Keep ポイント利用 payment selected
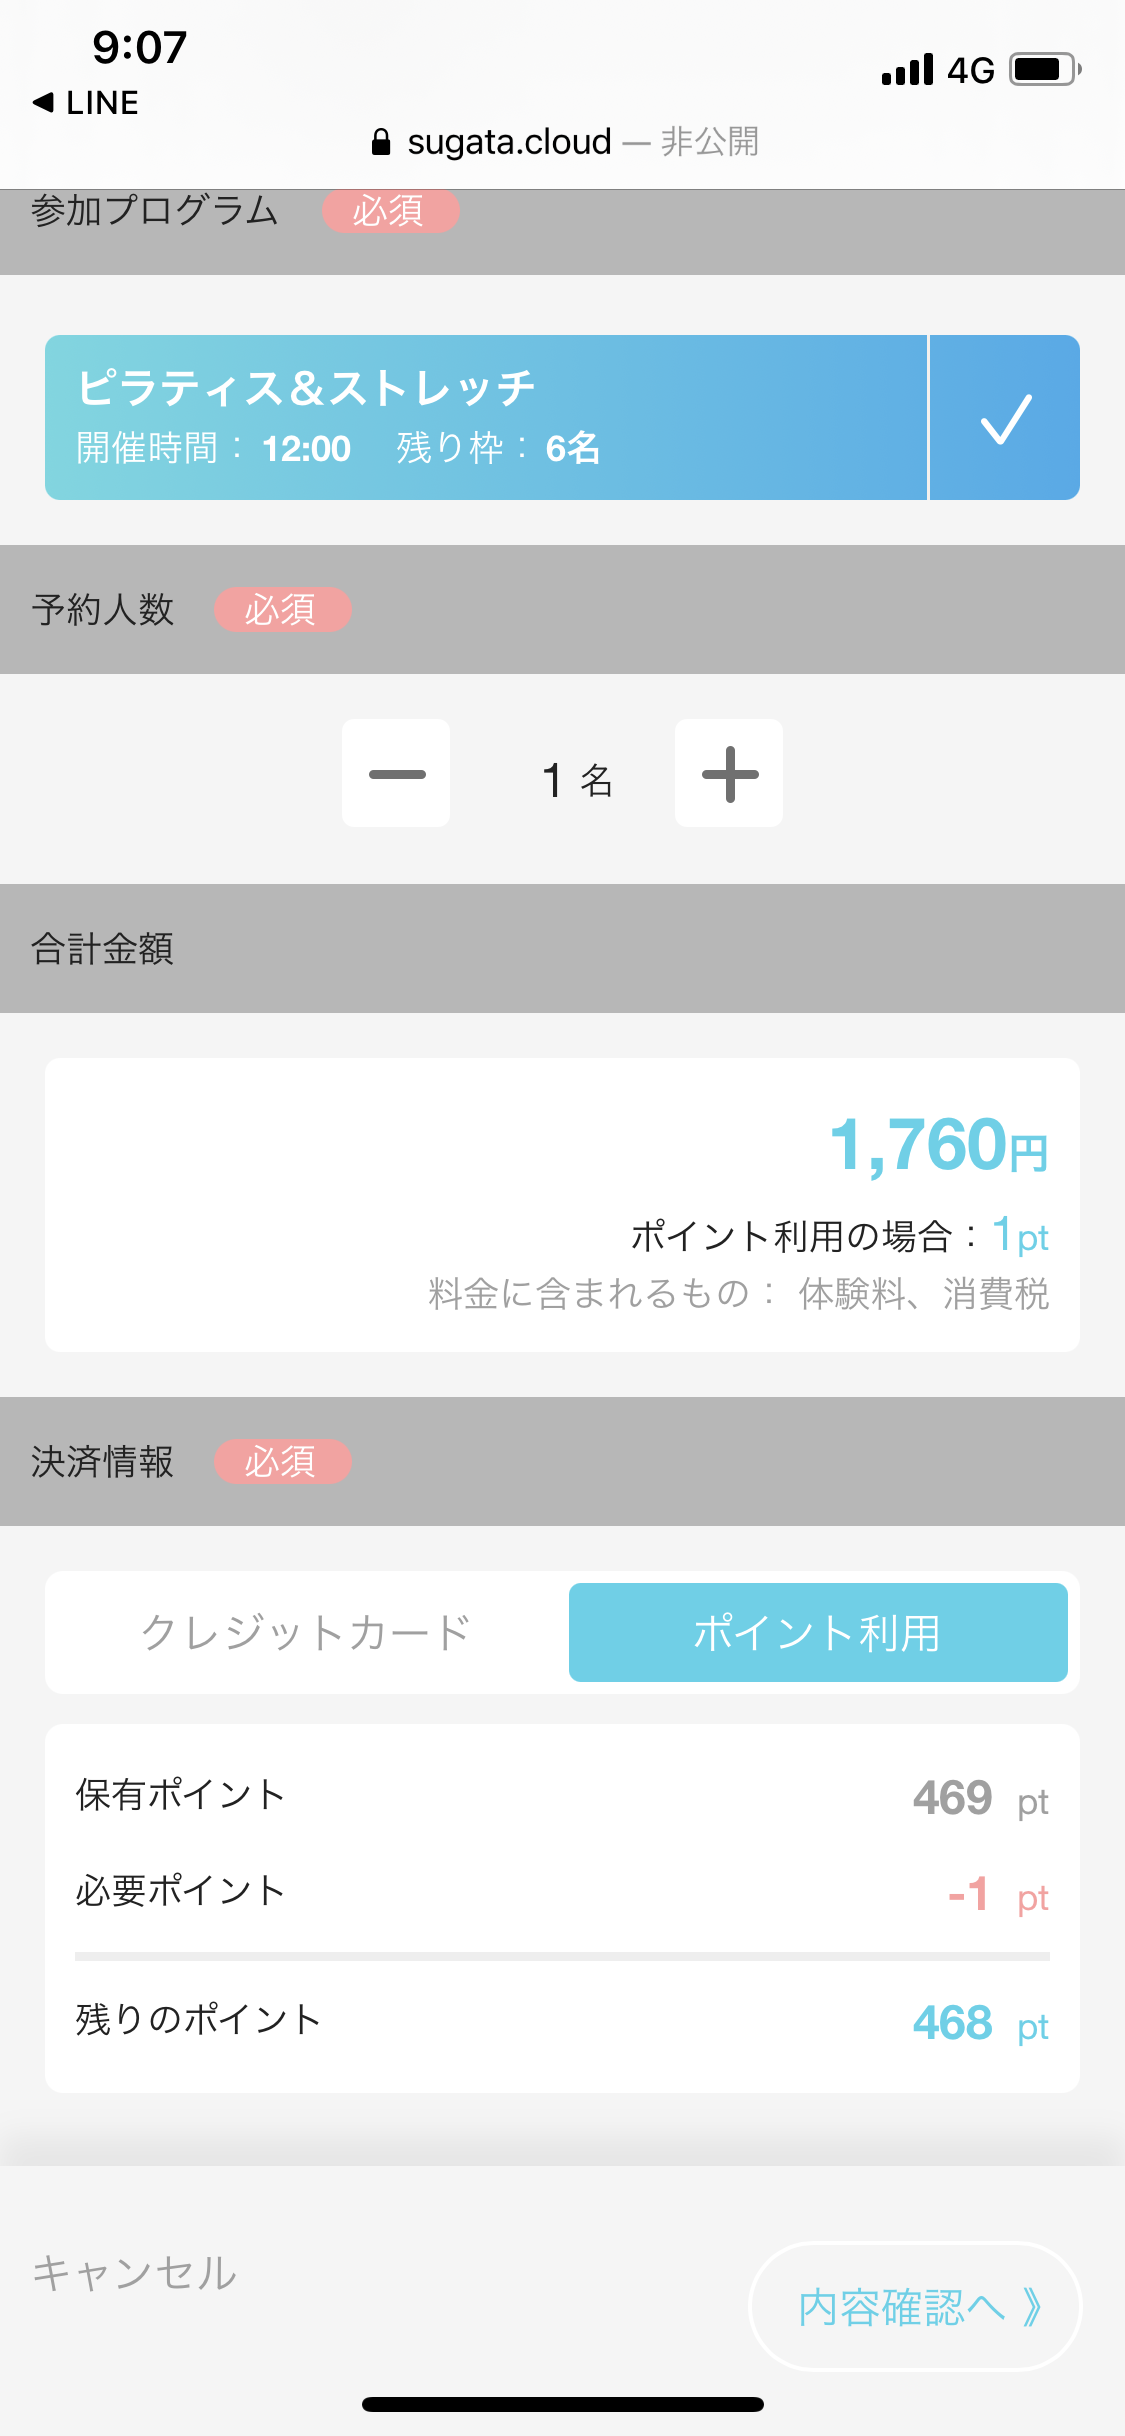Image resolution: width=1125 pixels, height=2436 pixels. click(x=817, y=1632)
